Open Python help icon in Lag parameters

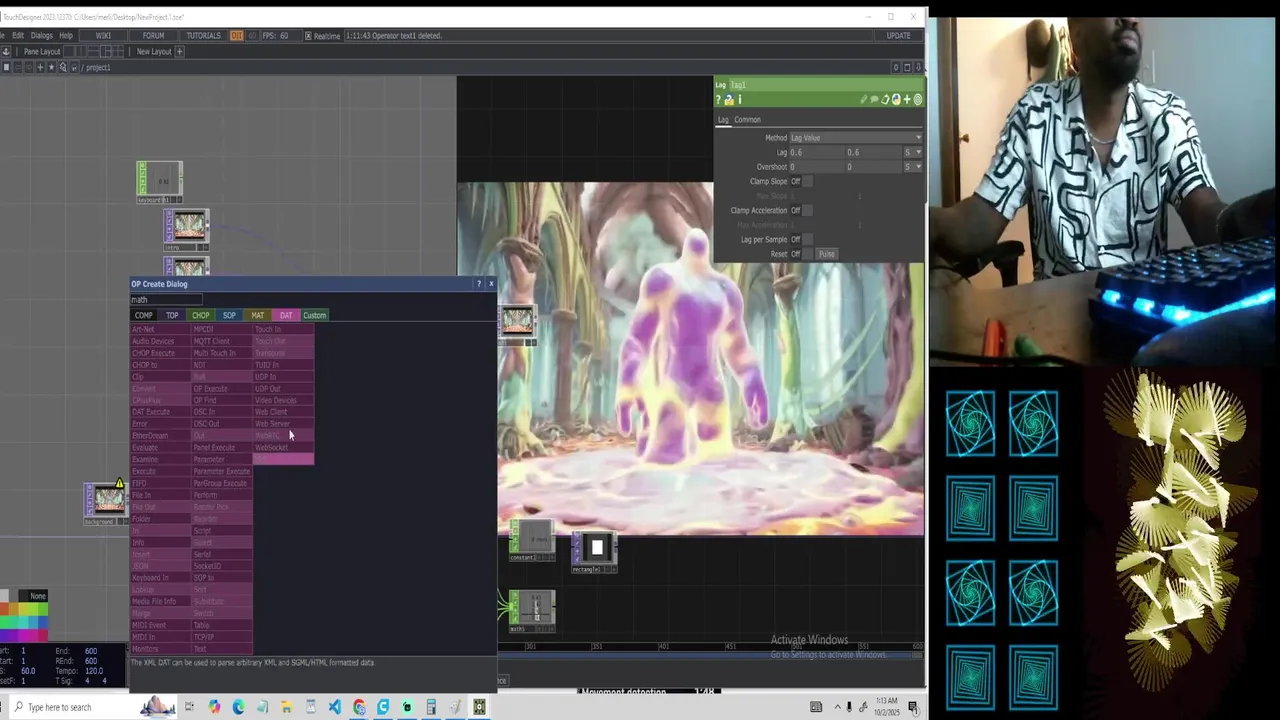pyautogui.click(x=728, y=100)
